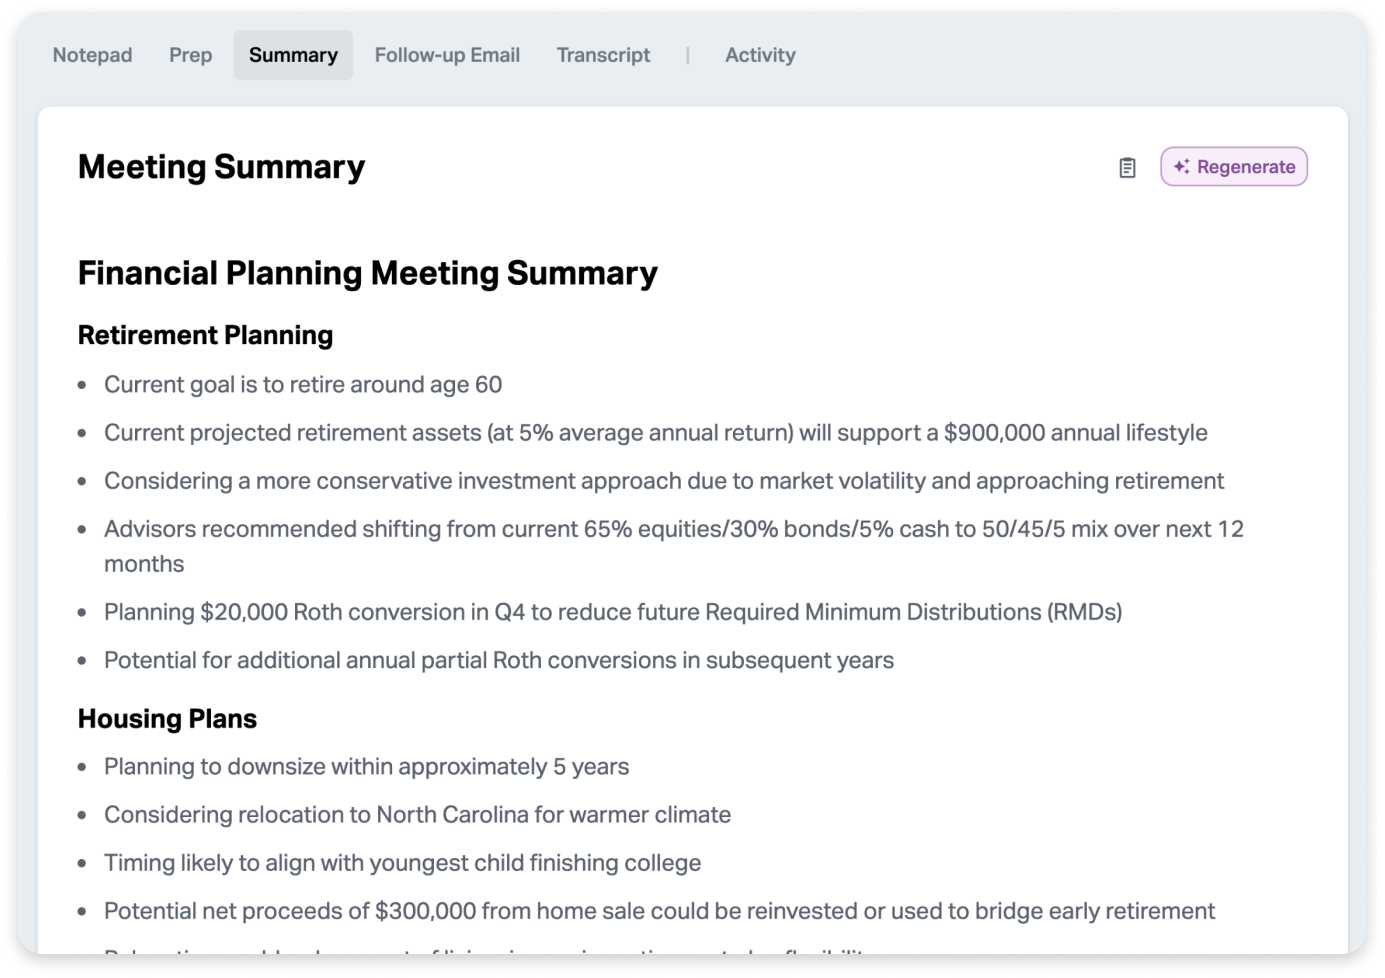Image resolution: width=1385 pixels, height=978 pixels.
Task: Click the bullet about youngest child finishing college
Action: click(402, 863)
